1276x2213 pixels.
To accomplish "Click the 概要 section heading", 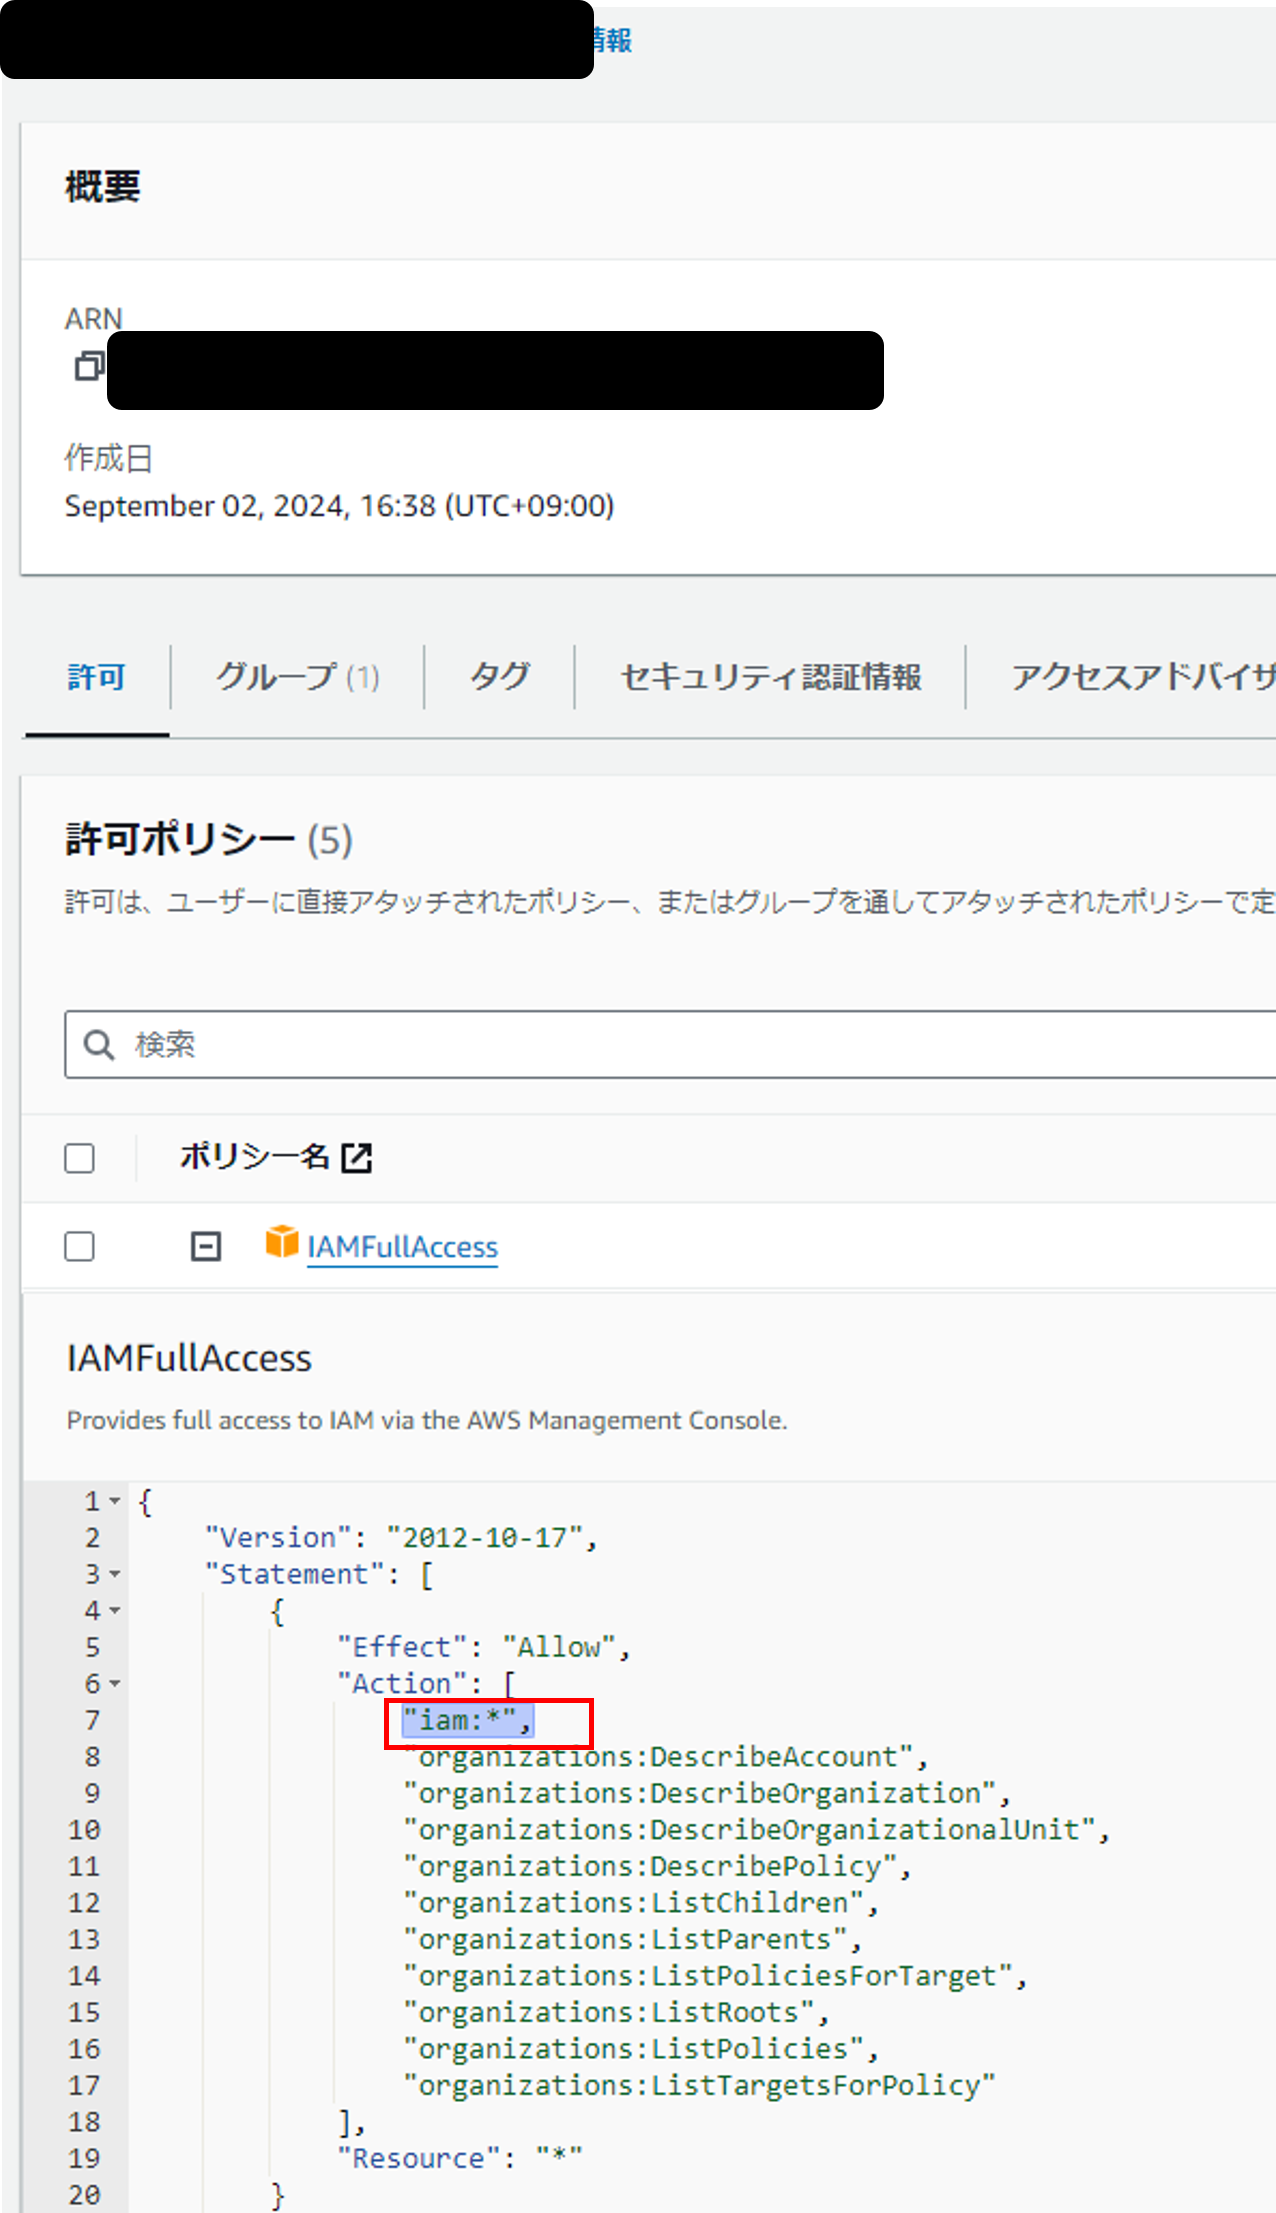I will coord(103,187).
